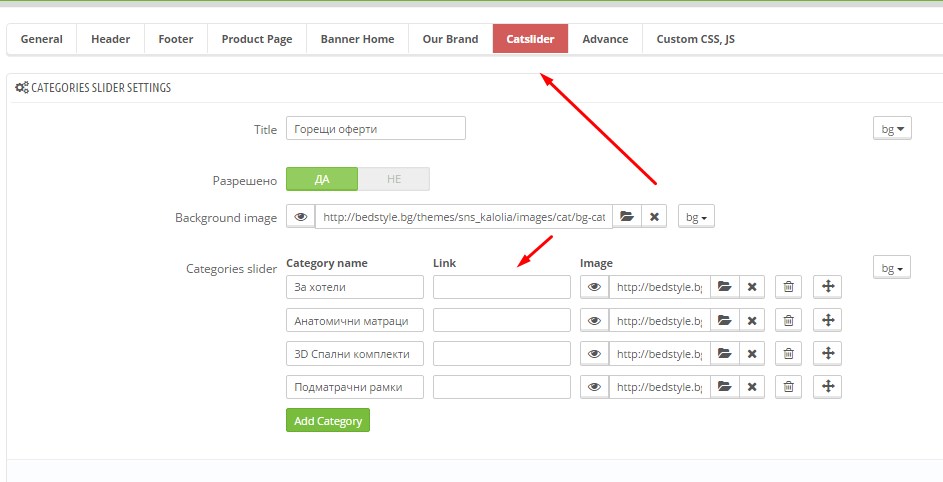943x482 pixels.
Task: Click the Подматрачни рамки category name field
Action: (355, 387)
